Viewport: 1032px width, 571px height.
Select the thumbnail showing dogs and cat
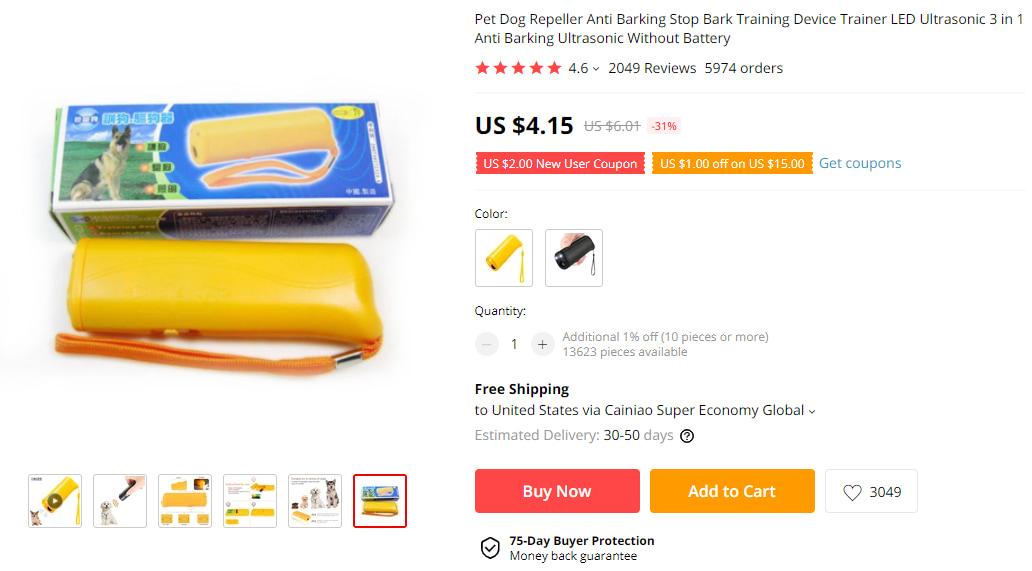[x=315, y=501]
